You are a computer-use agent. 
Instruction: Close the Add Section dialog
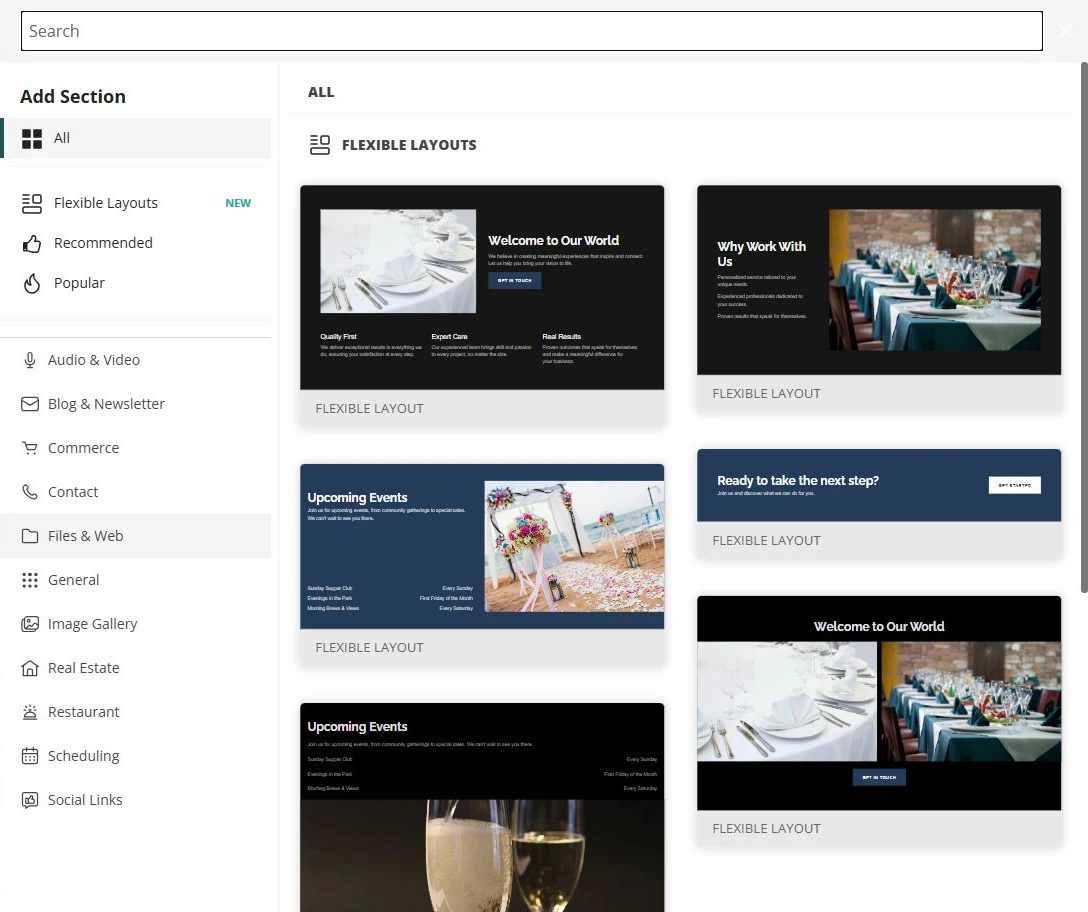tap(1066, 31)
